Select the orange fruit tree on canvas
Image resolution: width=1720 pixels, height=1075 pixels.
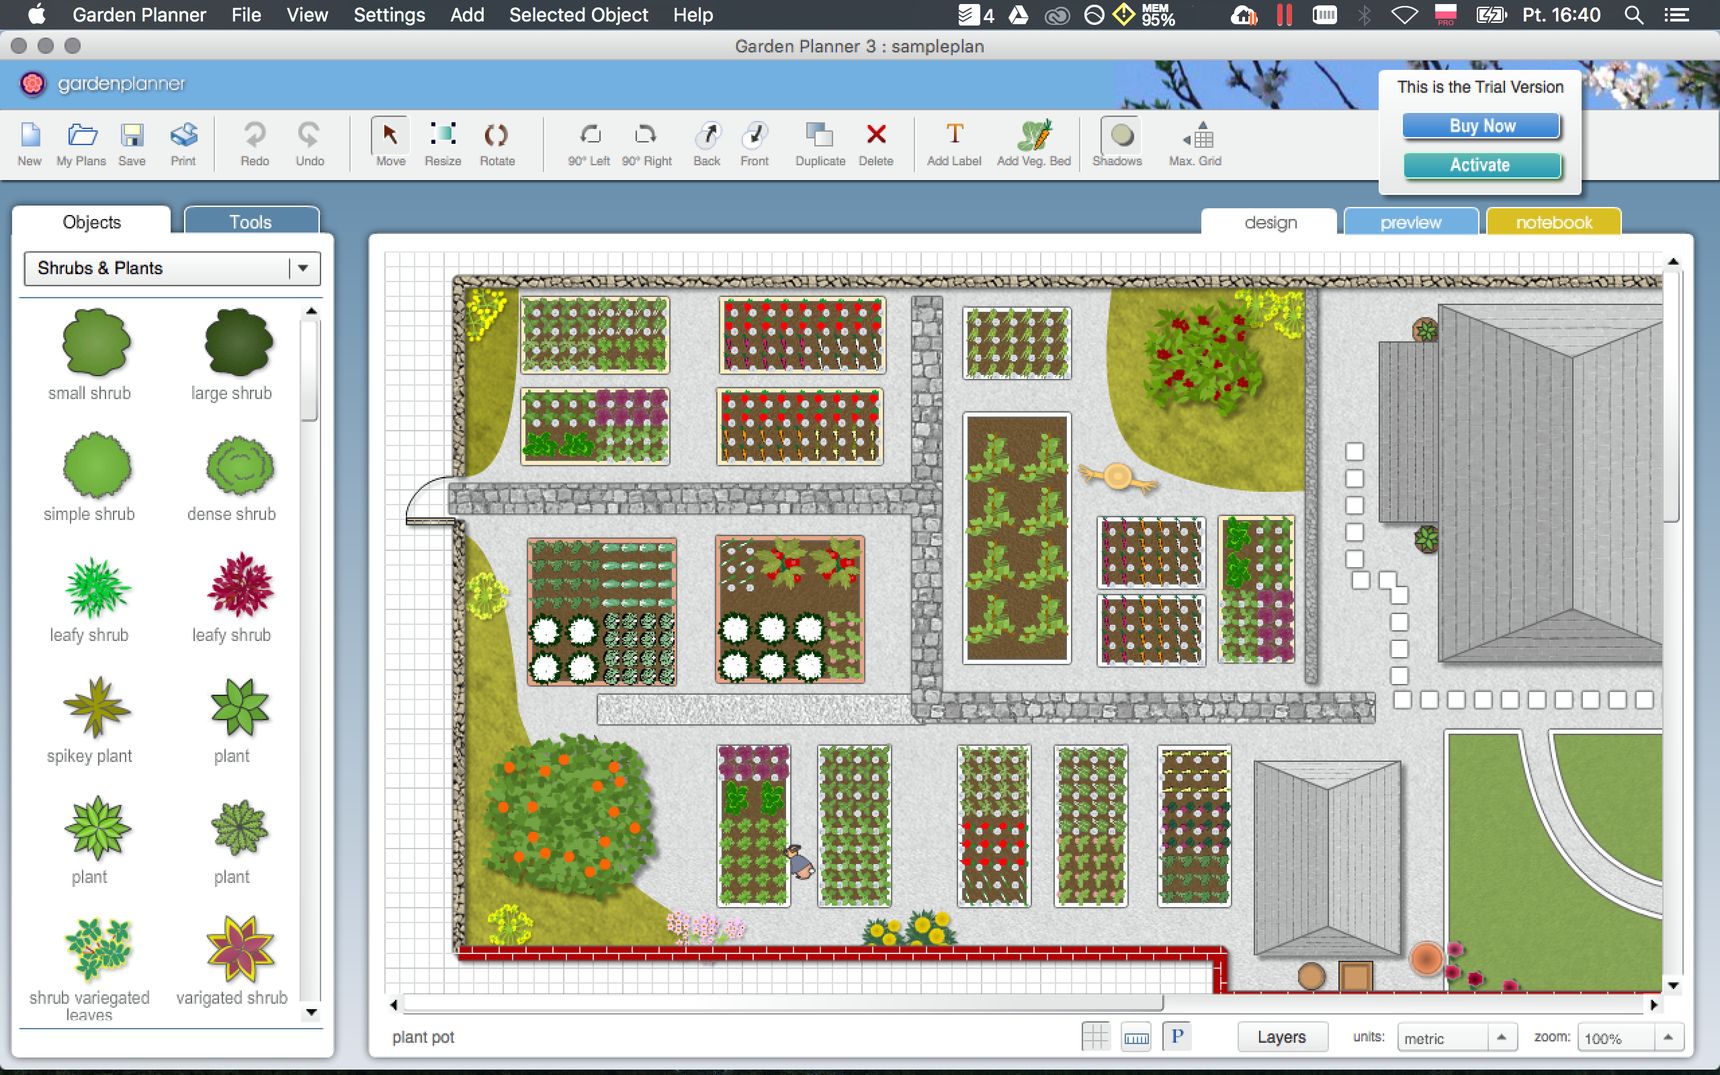coord(568,818)
